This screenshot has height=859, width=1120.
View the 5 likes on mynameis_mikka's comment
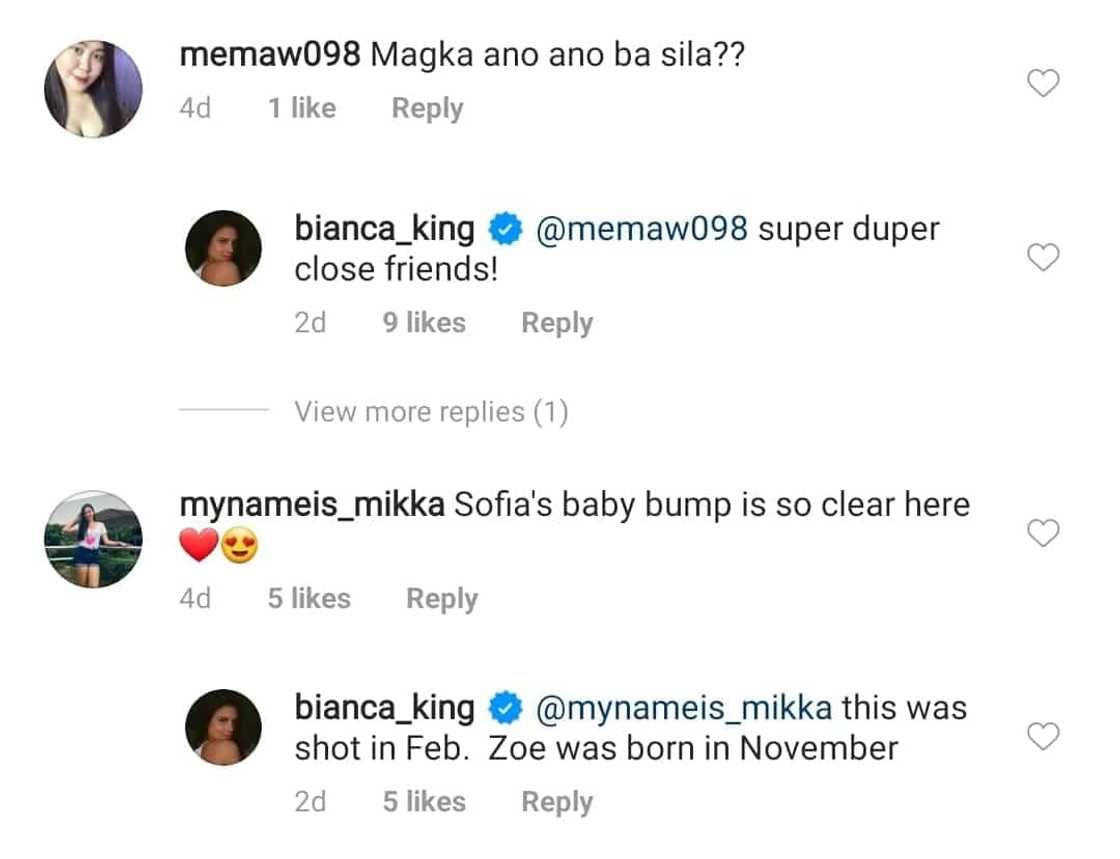click(x=309, y=598)
